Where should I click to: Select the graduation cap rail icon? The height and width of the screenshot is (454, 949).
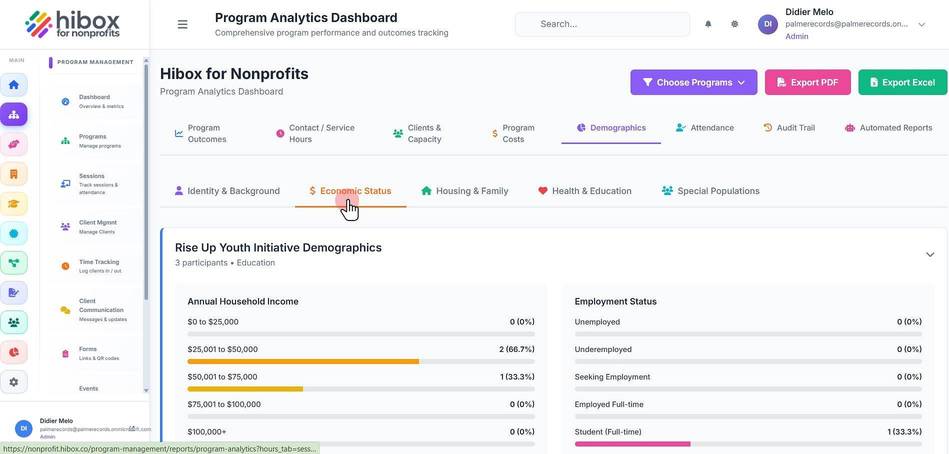(13, 203)
